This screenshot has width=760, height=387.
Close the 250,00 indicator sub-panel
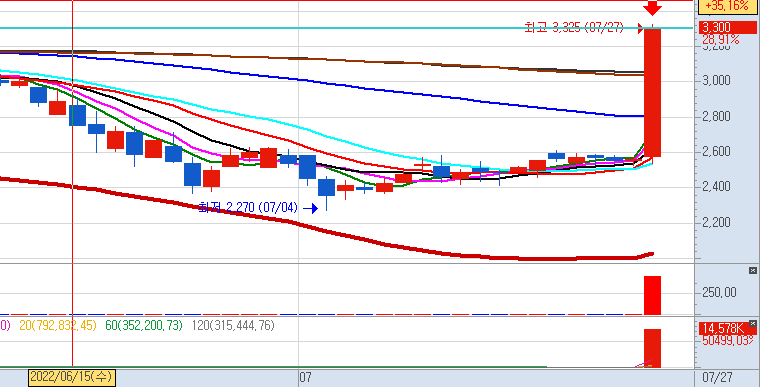click(x=752, y=270)
